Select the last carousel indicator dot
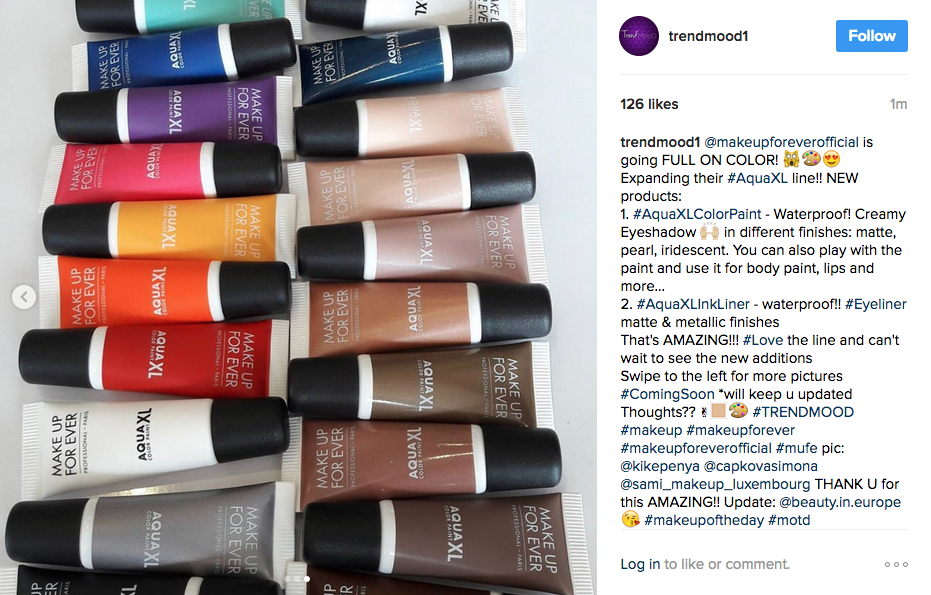Viewport: 931px width, 595px height. (x=307, y=579)
